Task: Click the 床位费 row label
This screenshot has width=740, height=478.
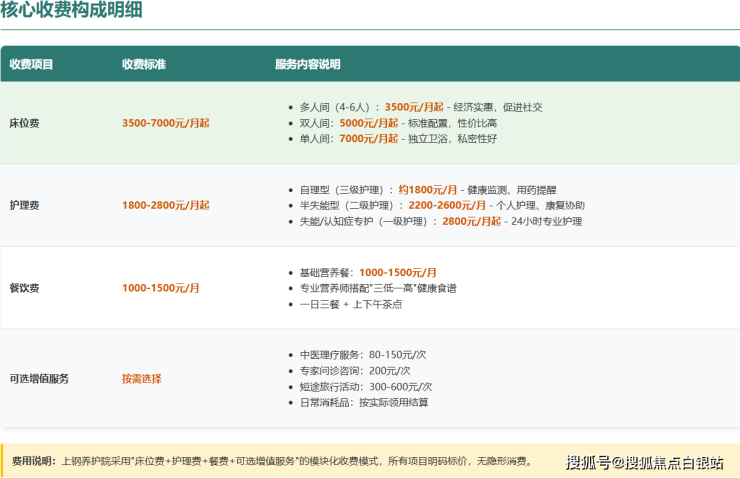Action: (25, 122)
